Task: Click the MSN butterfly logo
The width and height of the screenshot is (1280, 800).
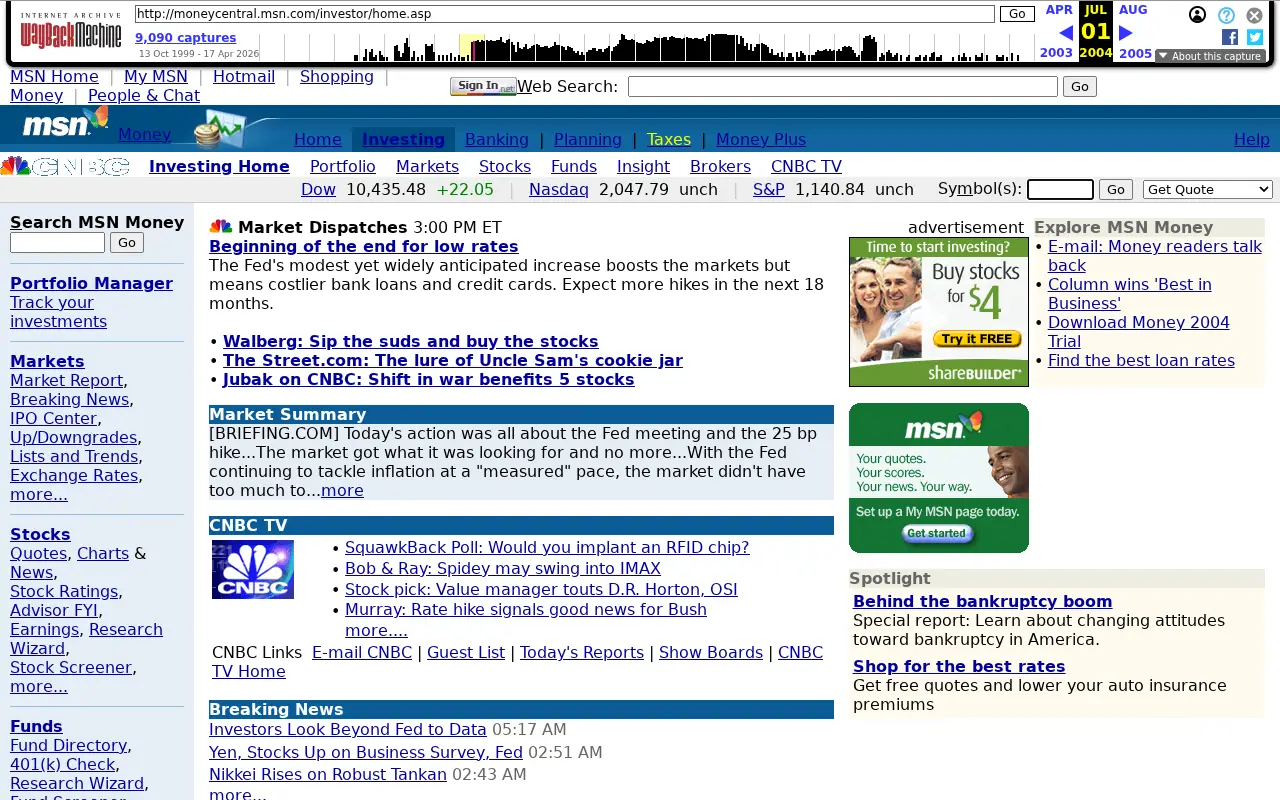Action: click(65, 124)
